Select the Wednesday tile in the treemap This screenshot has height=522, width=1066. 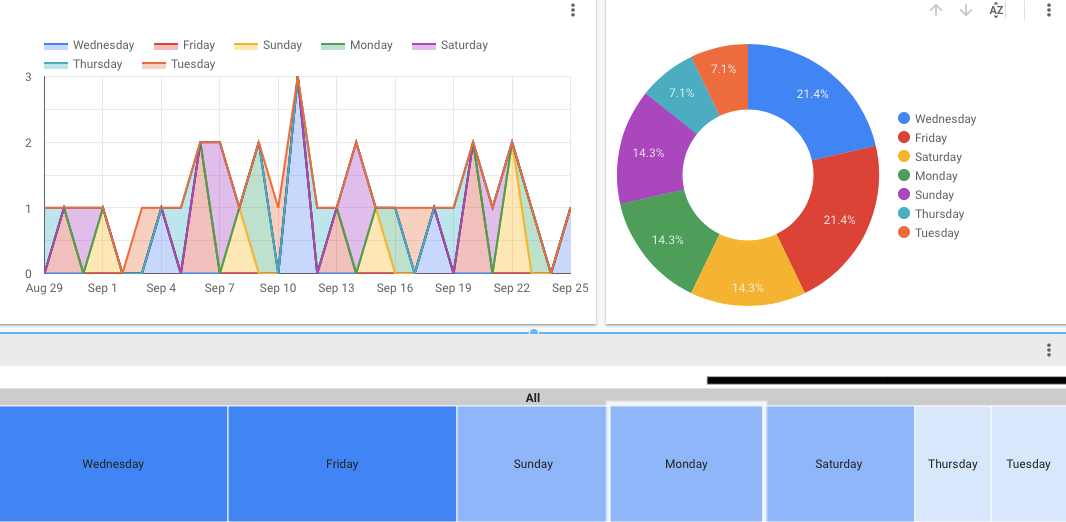coord(113,464)
